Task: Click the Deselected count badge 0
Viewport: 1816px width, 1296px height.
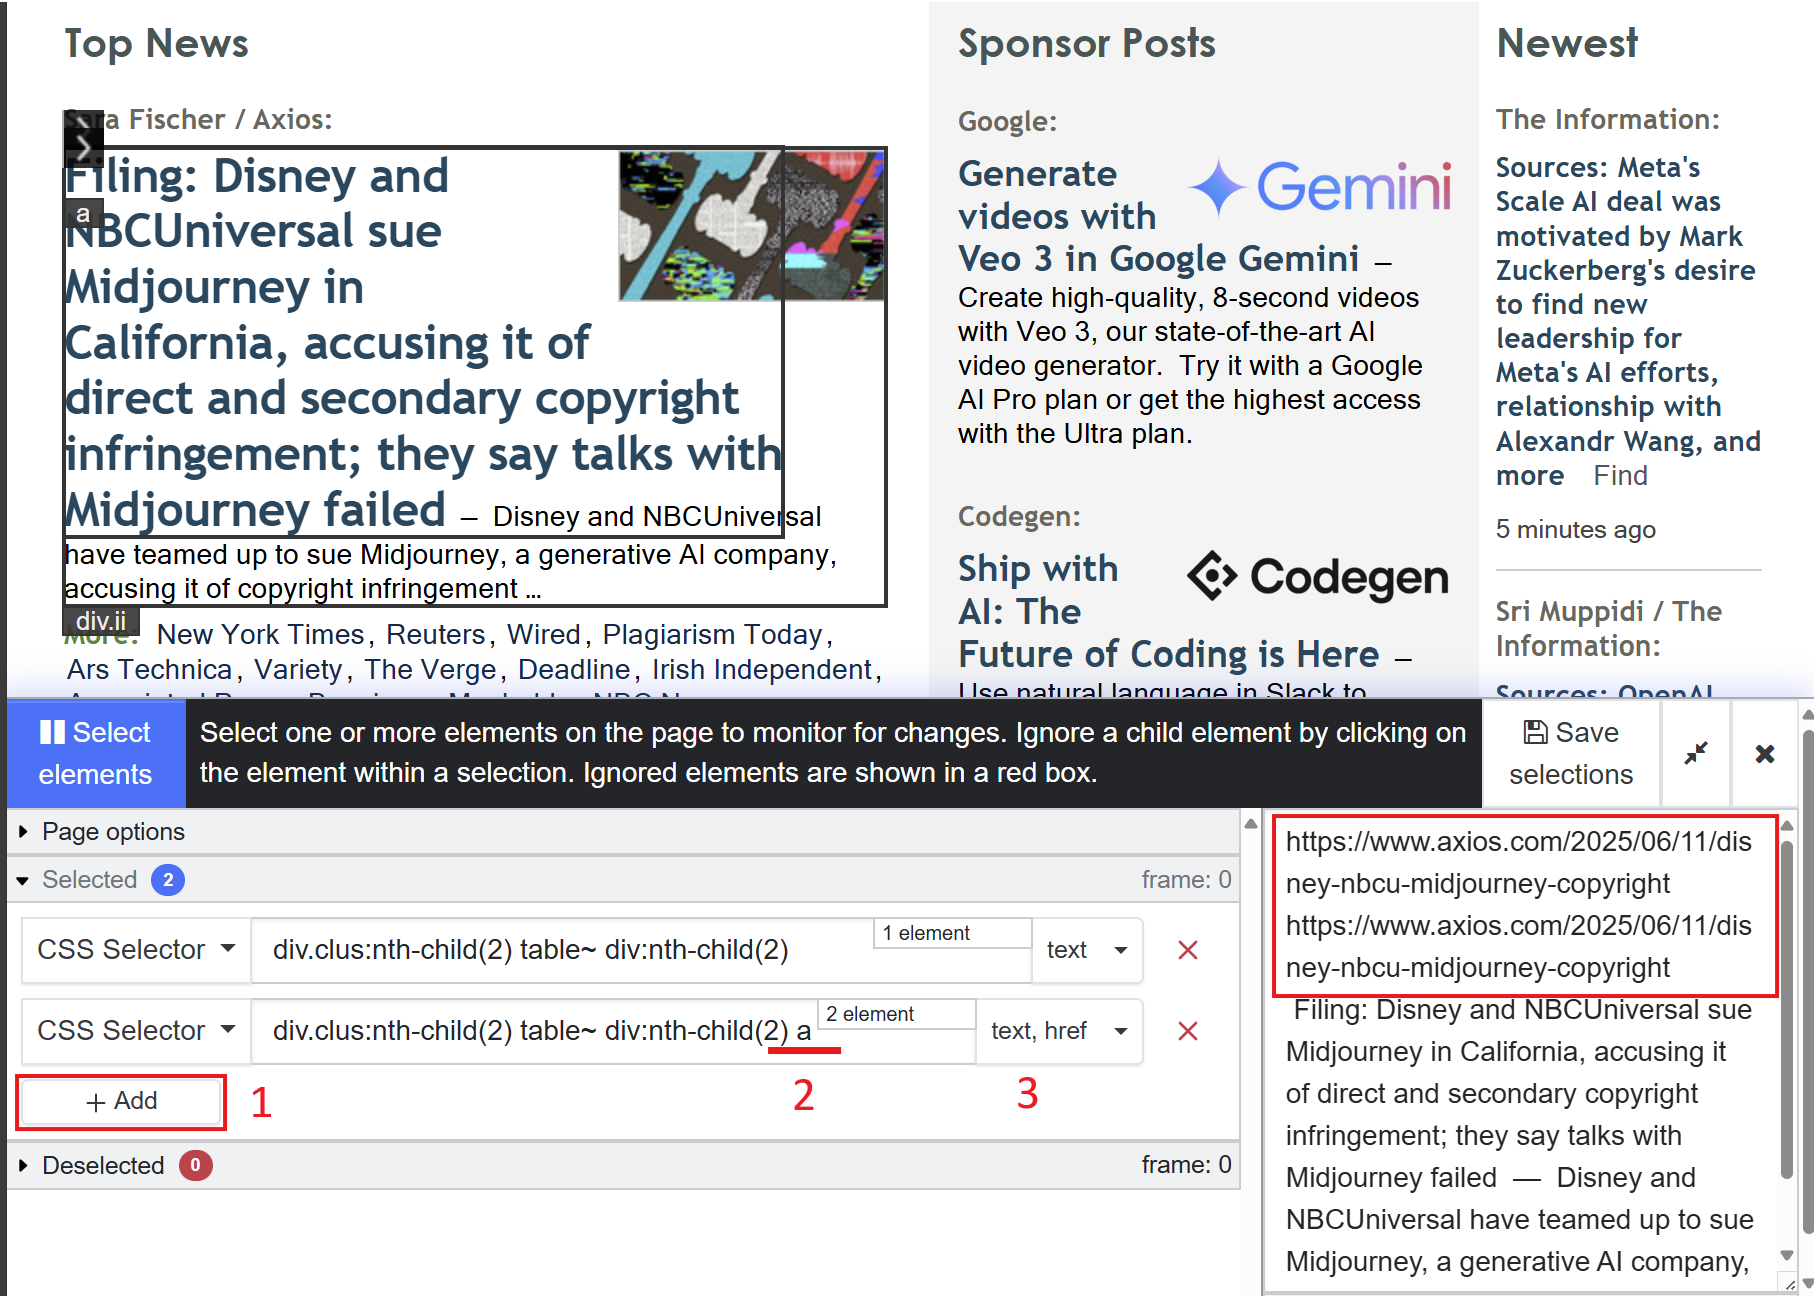Action: pos(196,1165)
